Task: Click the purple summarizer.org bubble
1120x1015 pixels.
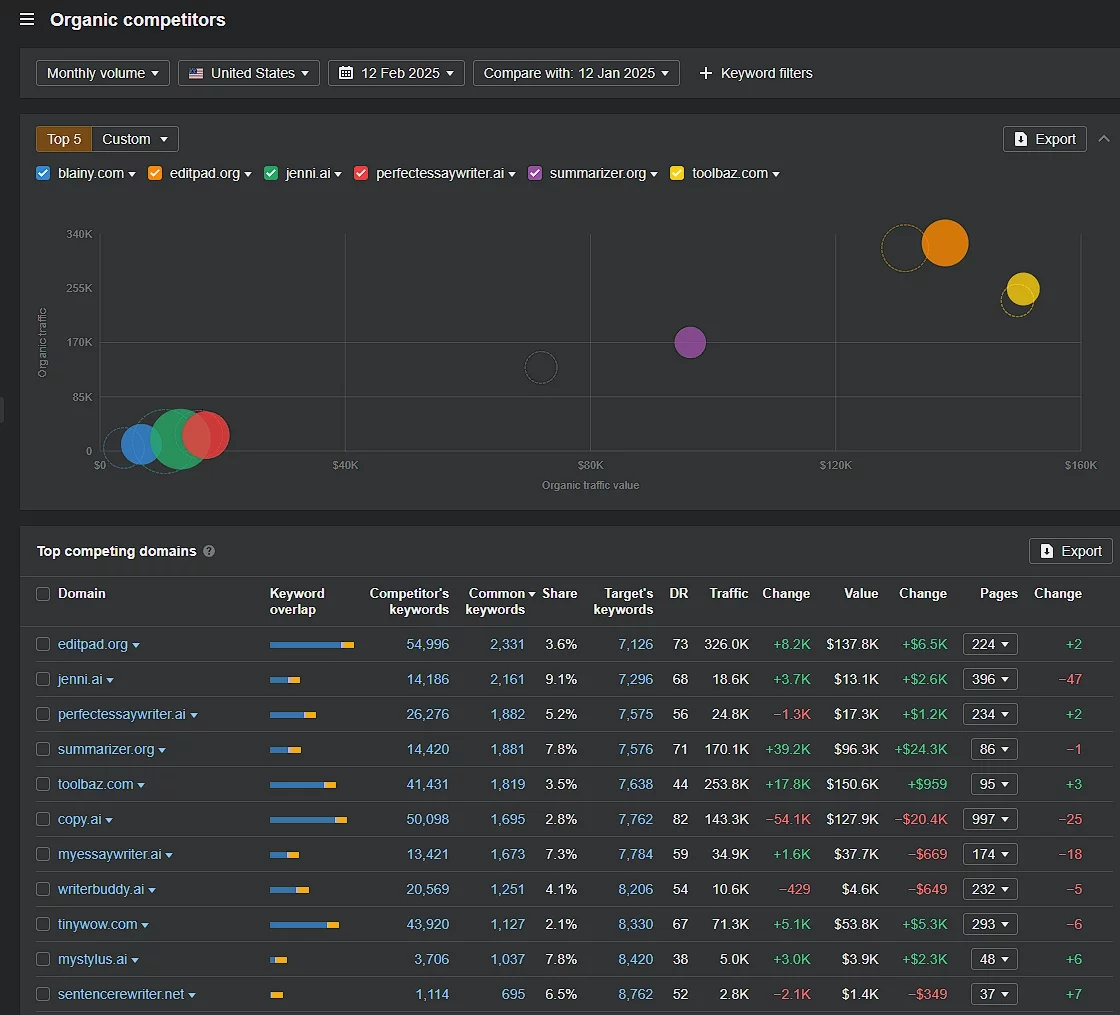Action: pyautogui.click(x=690, y=342)
